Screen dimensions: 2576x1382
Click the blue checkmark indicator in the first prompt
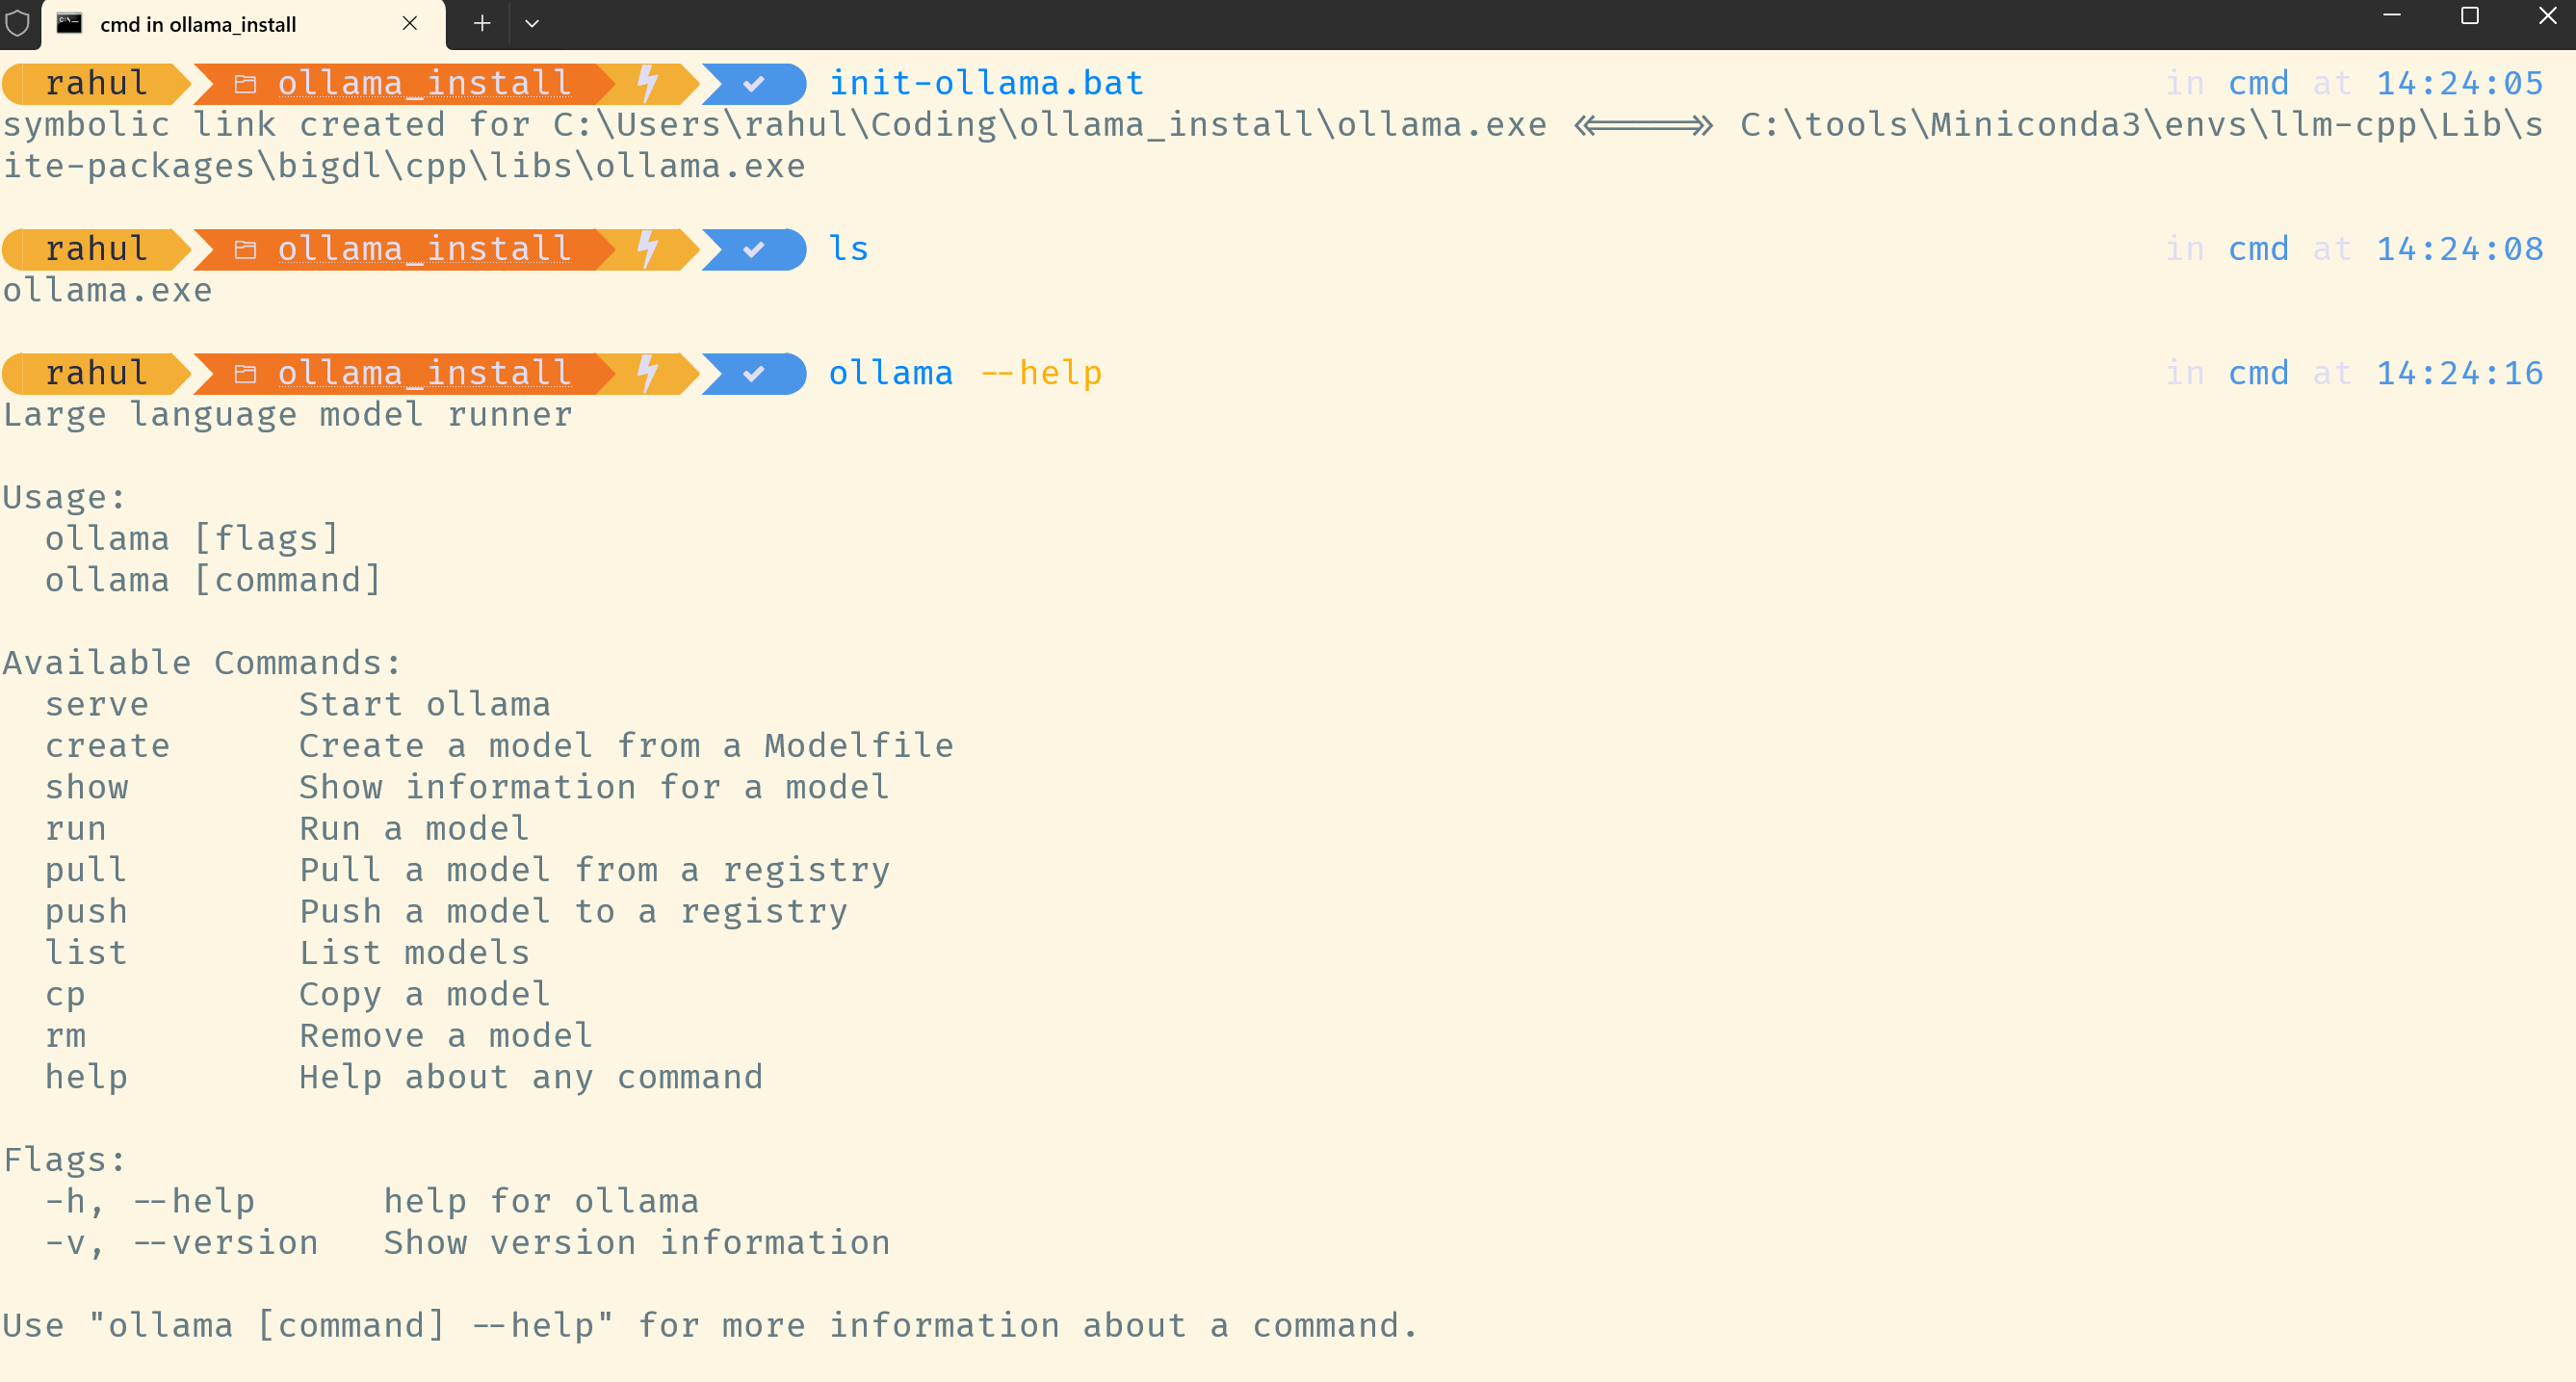pyautogui.click(x=754, y=83)
